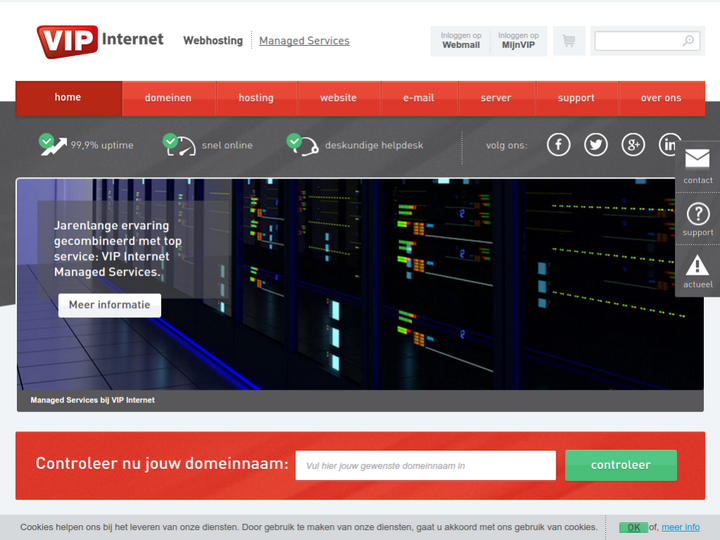This screenshot has width=720, height=540.
Task: Open the support menu in navigation bar
Action: point(576,98)
